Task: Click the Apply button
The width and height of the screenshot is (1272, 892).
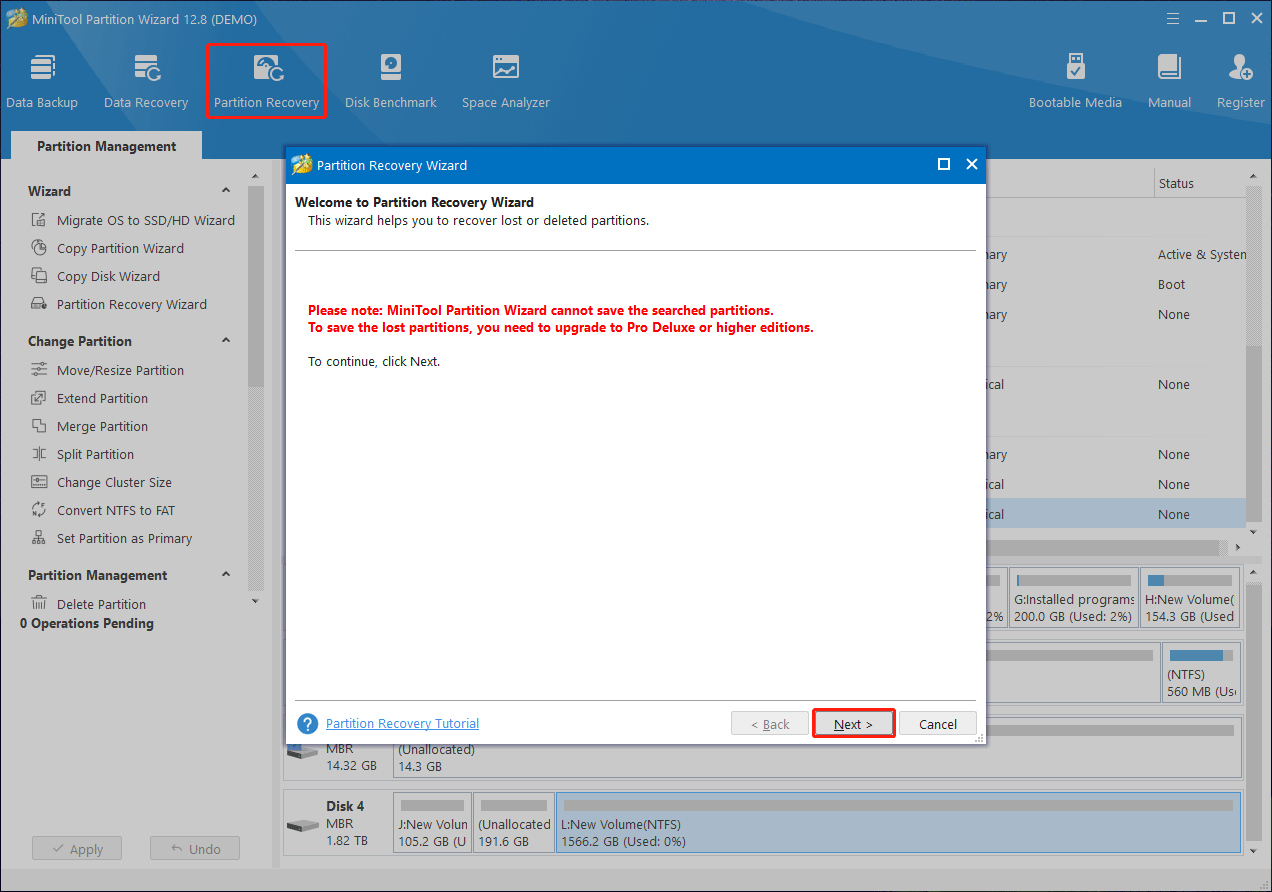Action: click(x=76, y=849)
